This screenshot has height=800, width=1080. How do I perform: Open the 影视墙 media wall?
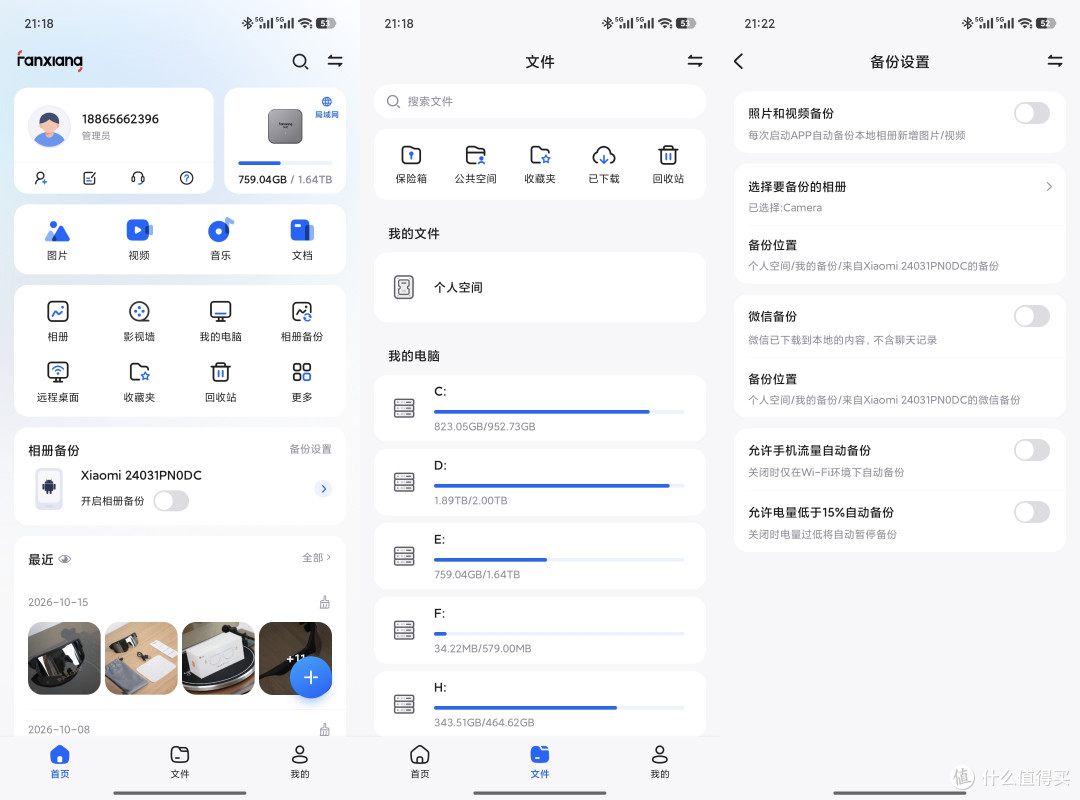tap(139, 321)
